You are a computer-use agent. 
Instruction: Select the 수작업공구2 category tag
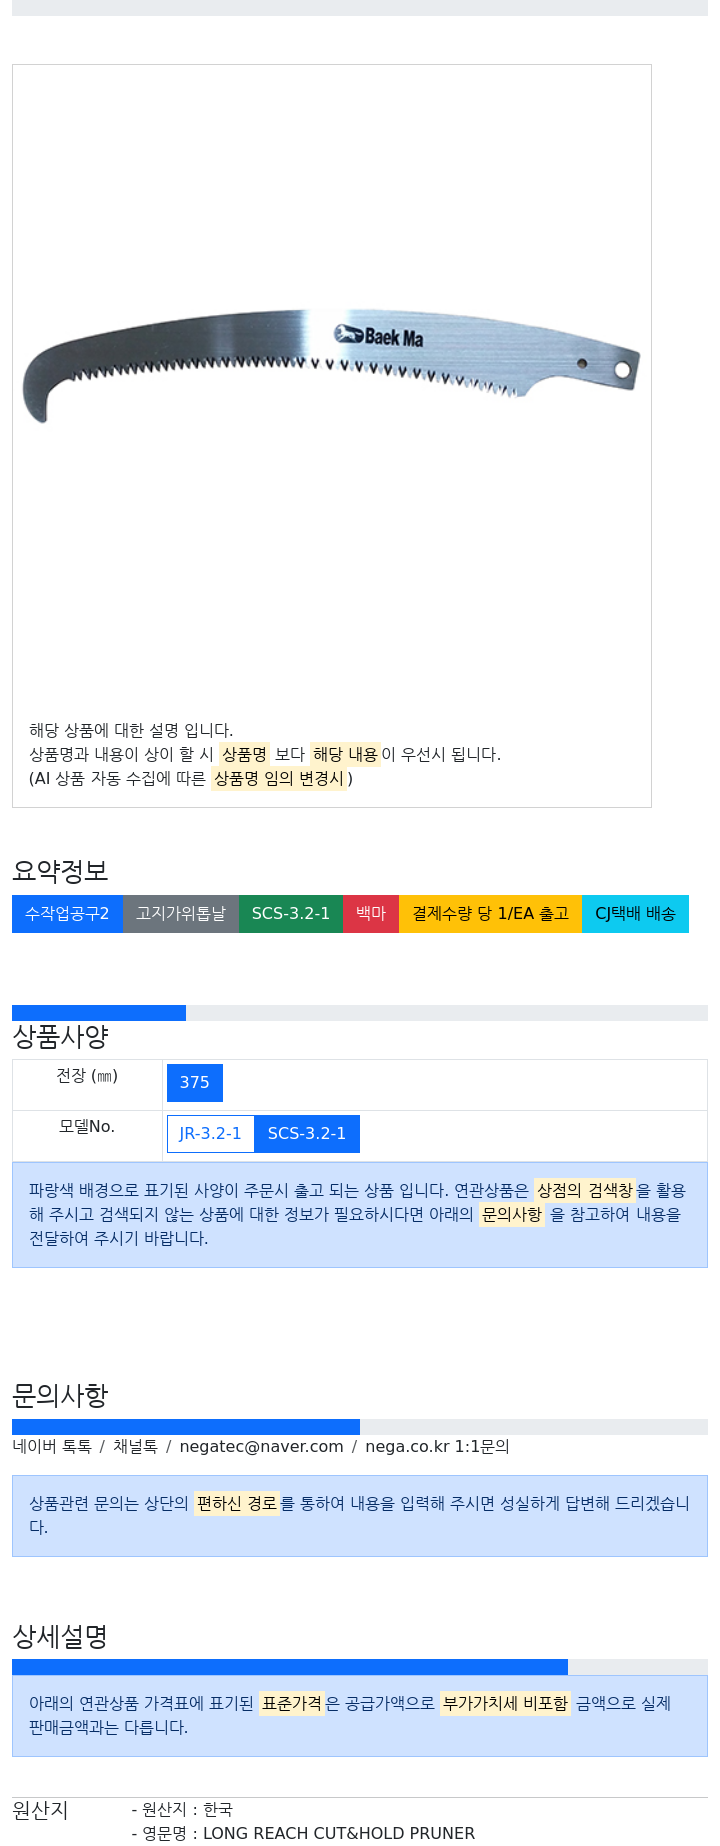[67, 914]
